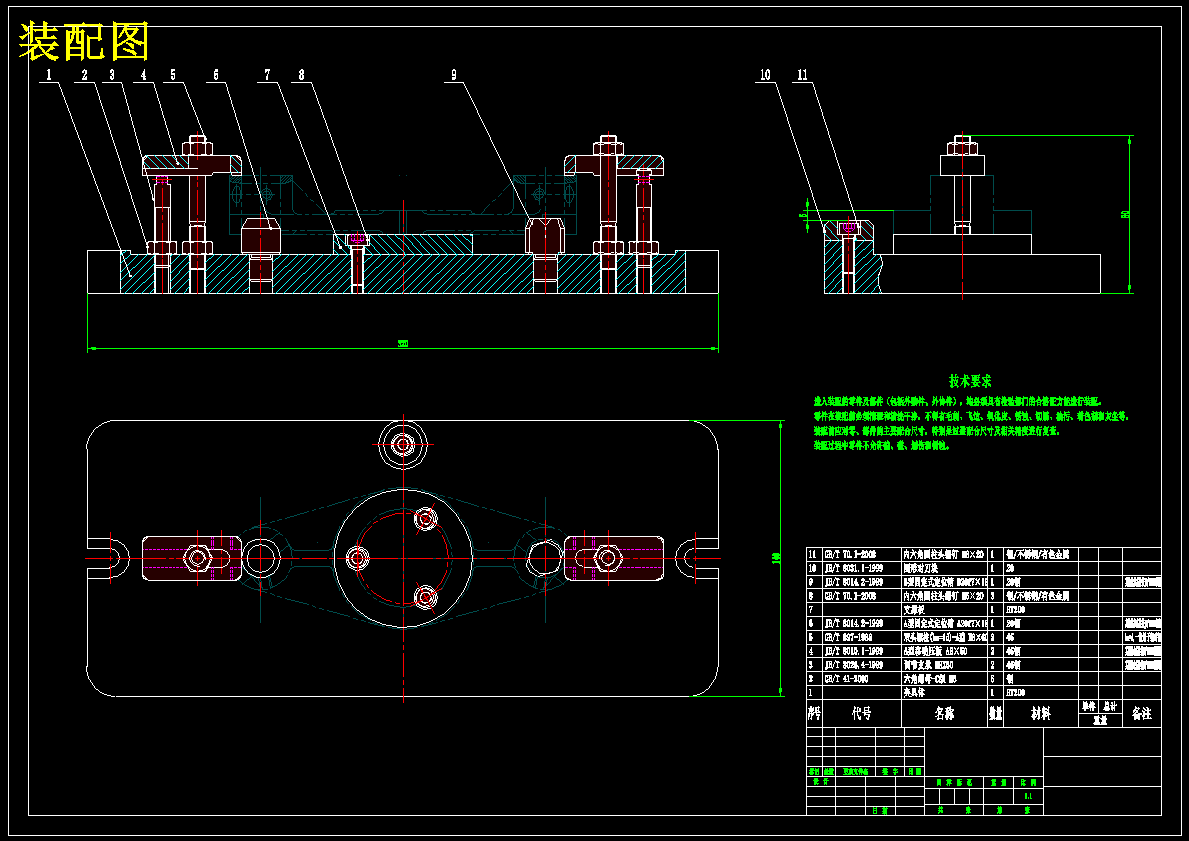Screen dimensions: 1189x841
Task: Click the 总计 sub-header in parts list
Action: tap(1110, 706)
